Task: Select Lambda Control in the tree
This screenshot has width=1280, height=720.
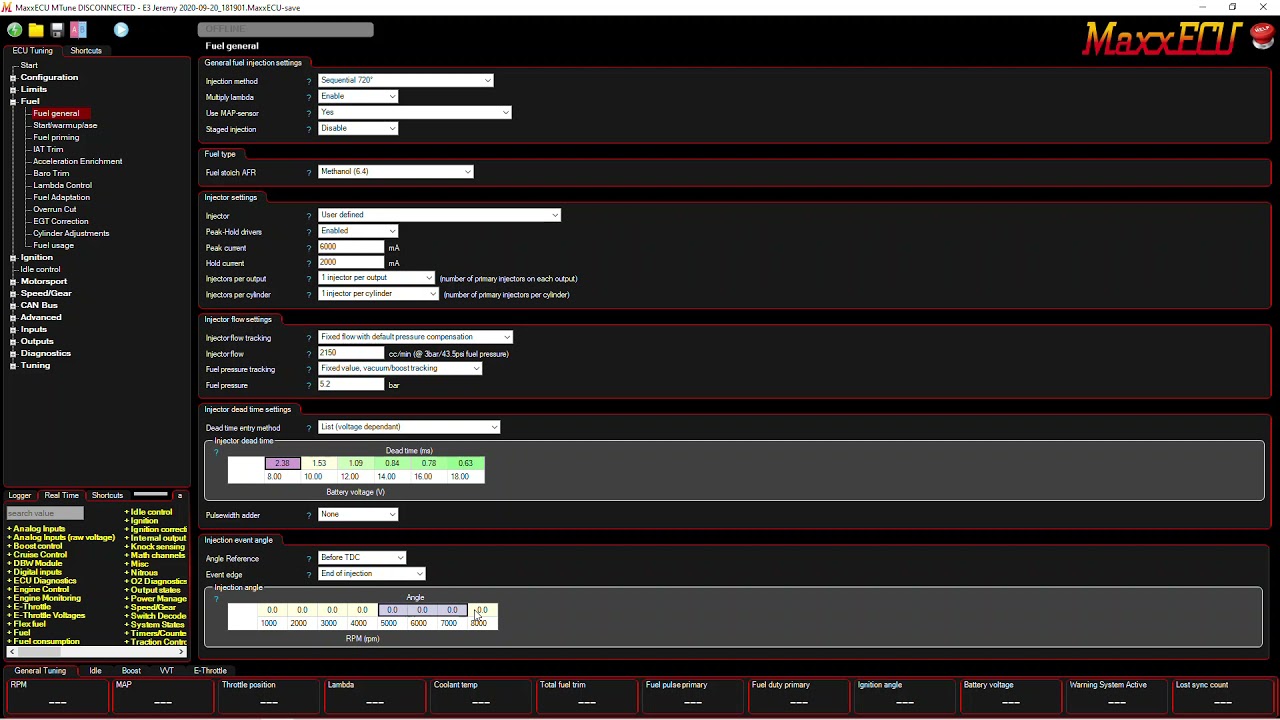Action: [x=62, y=186]
